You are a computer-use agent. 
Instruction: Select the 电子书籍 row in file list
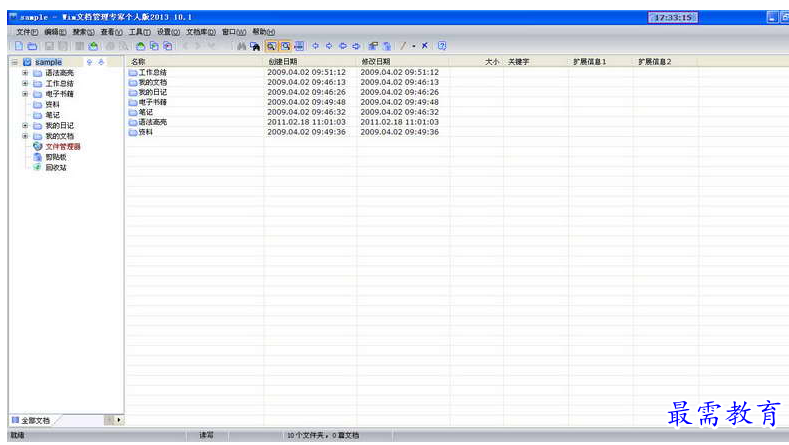coord(152,102)
